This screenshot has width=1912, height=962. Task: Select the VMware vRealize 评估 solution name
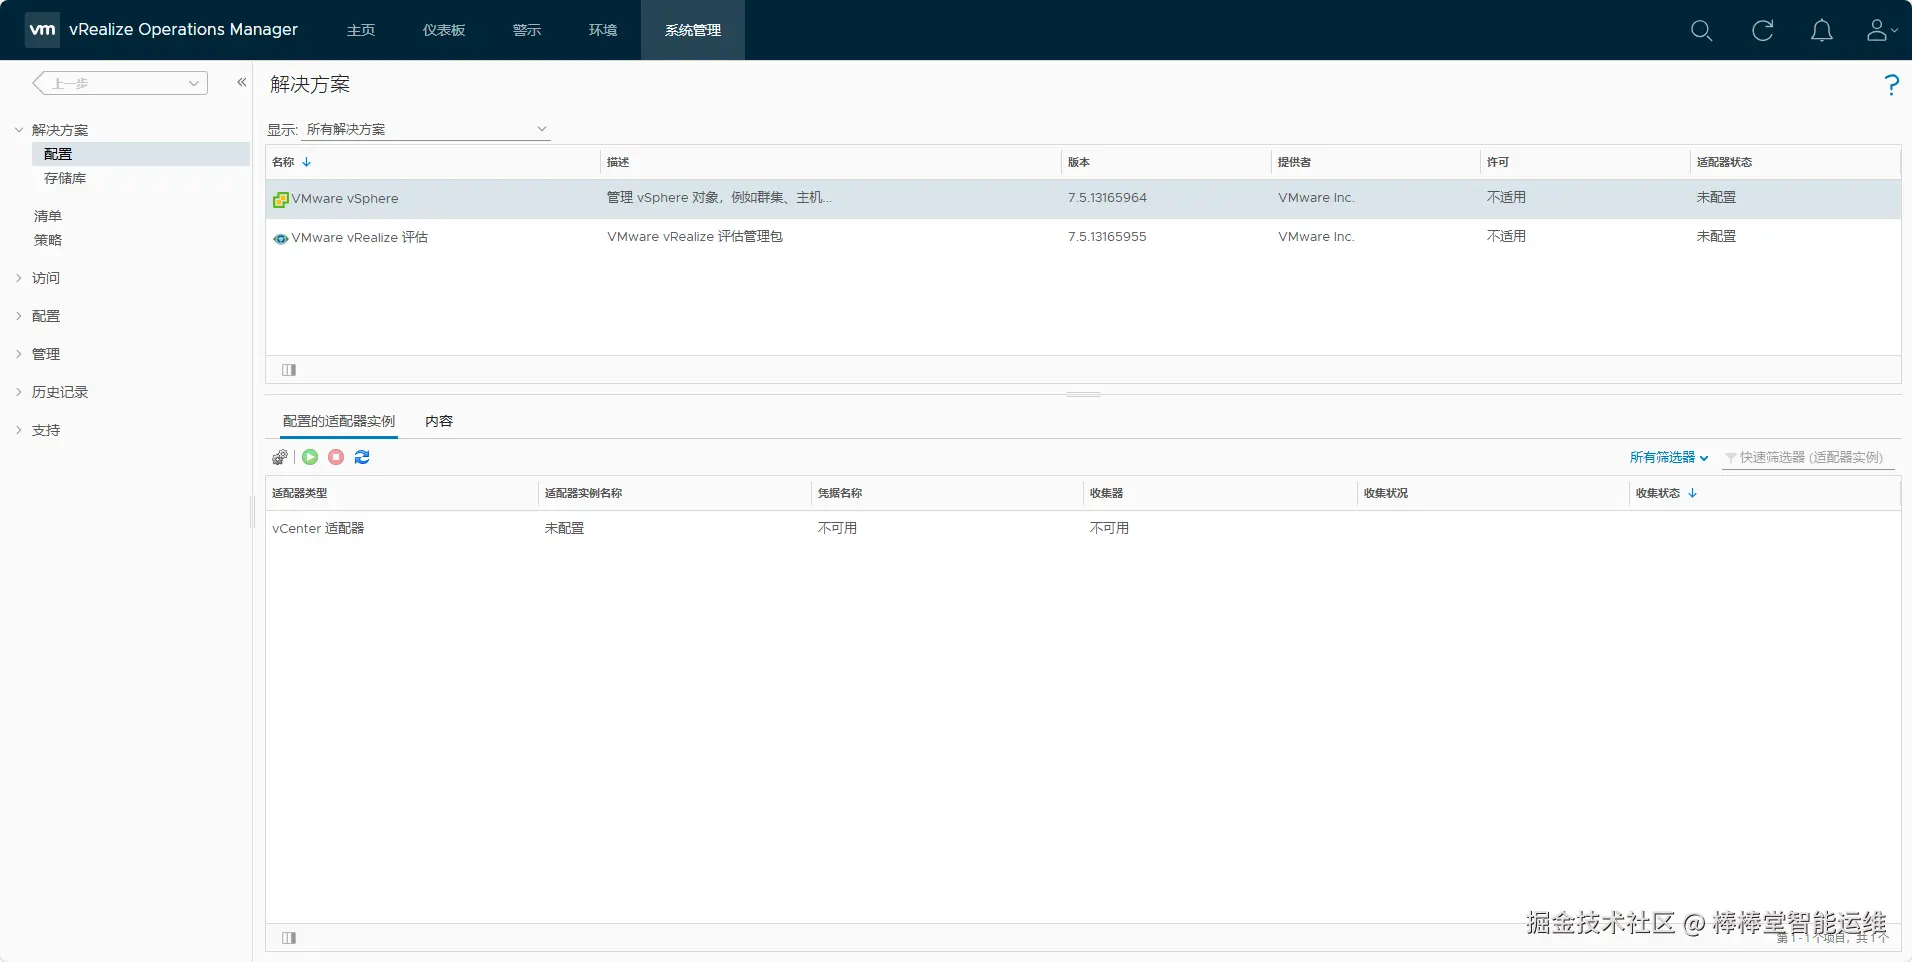(360, 238)
